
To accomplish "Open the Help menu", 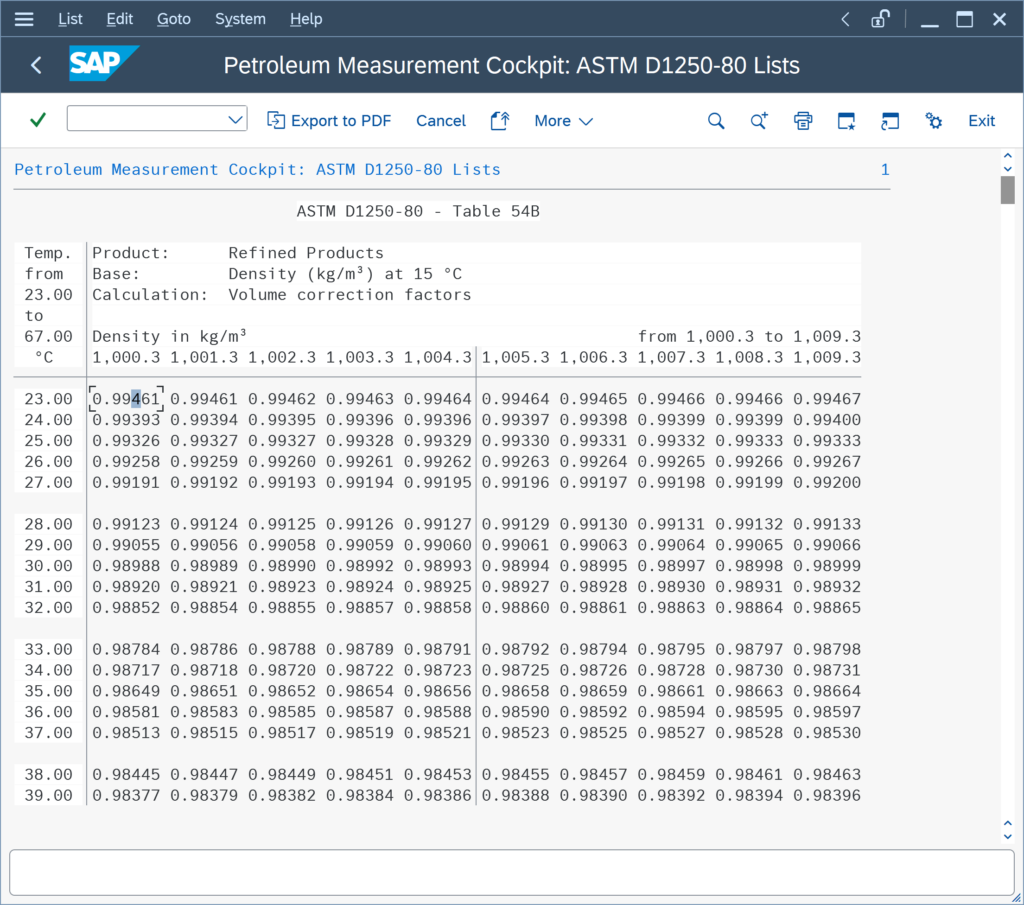I will tap(306, 19).
